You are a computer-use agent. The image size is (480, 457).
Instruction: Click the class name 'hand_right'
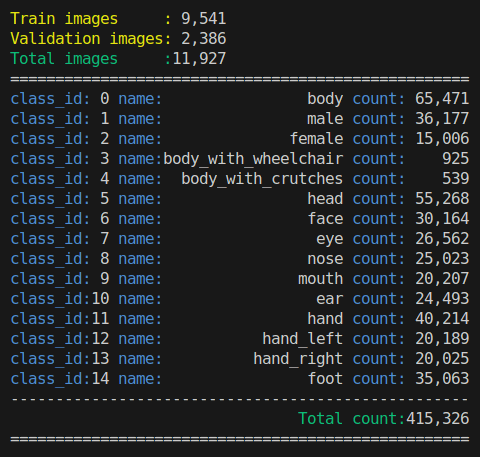tap(298, 359)
